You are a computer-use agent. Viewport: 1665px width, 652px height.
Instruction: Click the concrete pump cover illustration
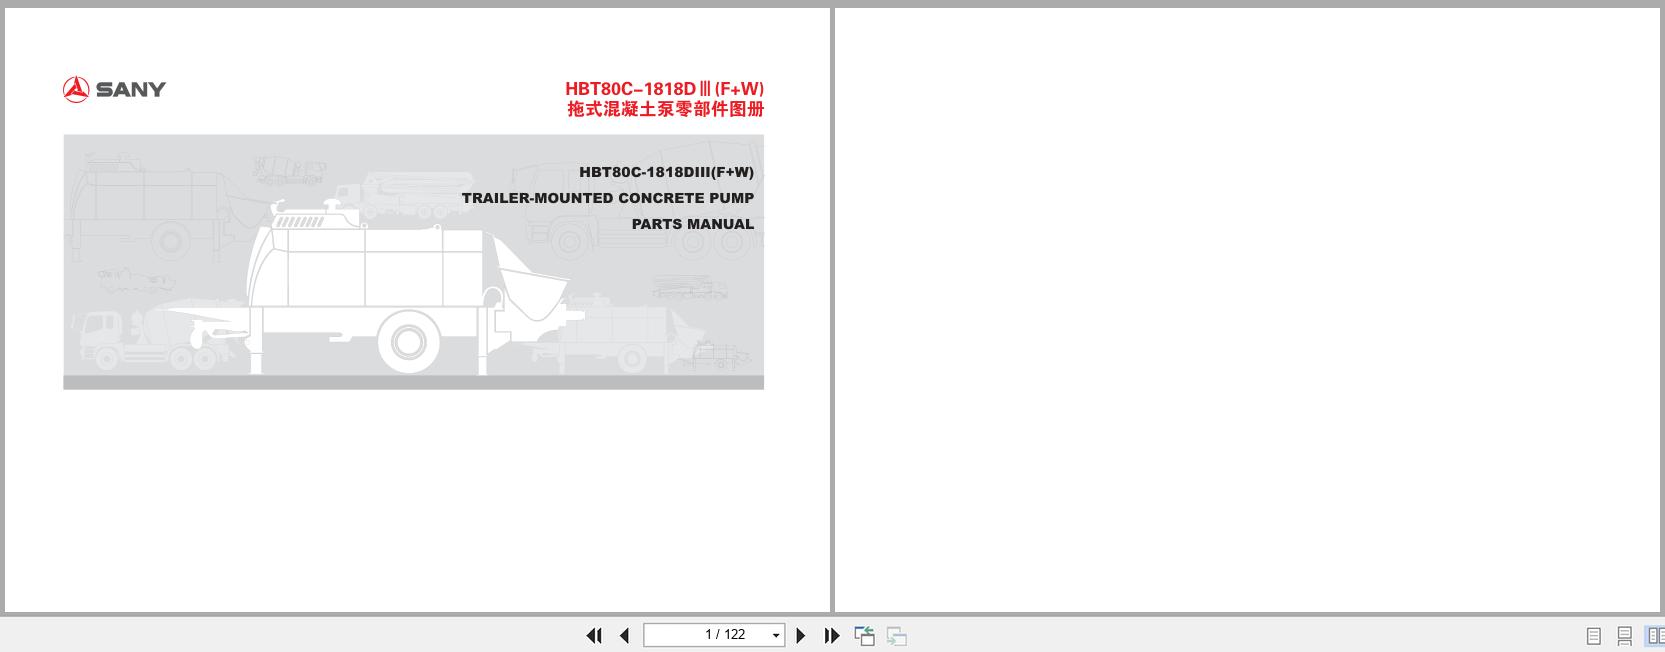pos(413,262)
